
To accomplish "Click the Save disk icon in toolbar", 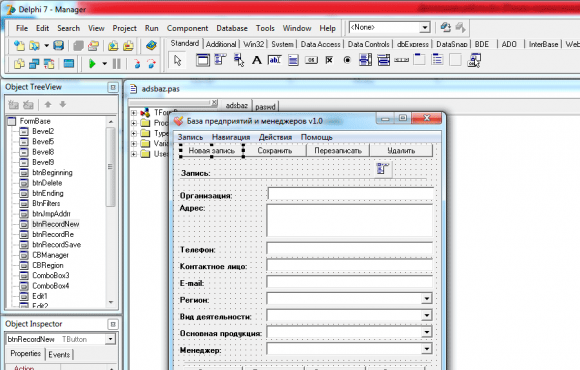I will [x=58, y=46].
